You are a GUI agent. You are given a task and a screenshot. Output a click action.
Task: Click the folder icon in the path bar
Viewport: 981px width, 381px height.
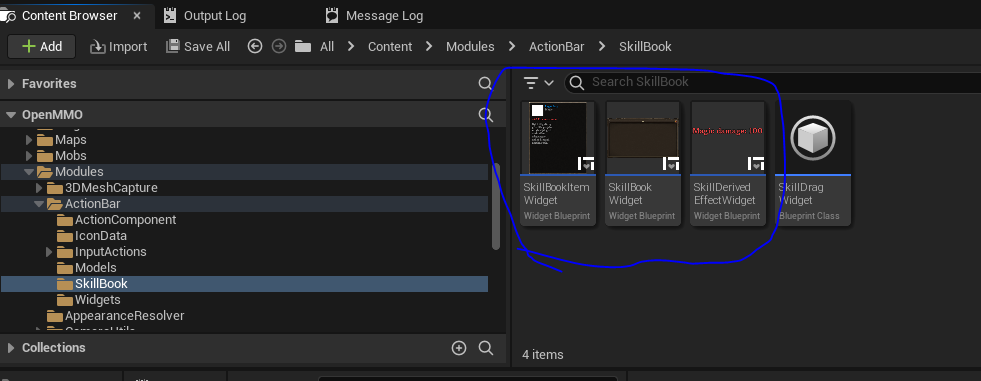tap(303, 46)
